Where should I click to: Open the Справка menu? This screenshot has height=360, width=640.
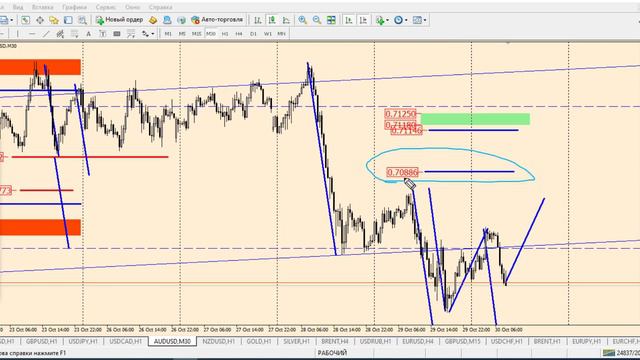[x=160, y=7]
